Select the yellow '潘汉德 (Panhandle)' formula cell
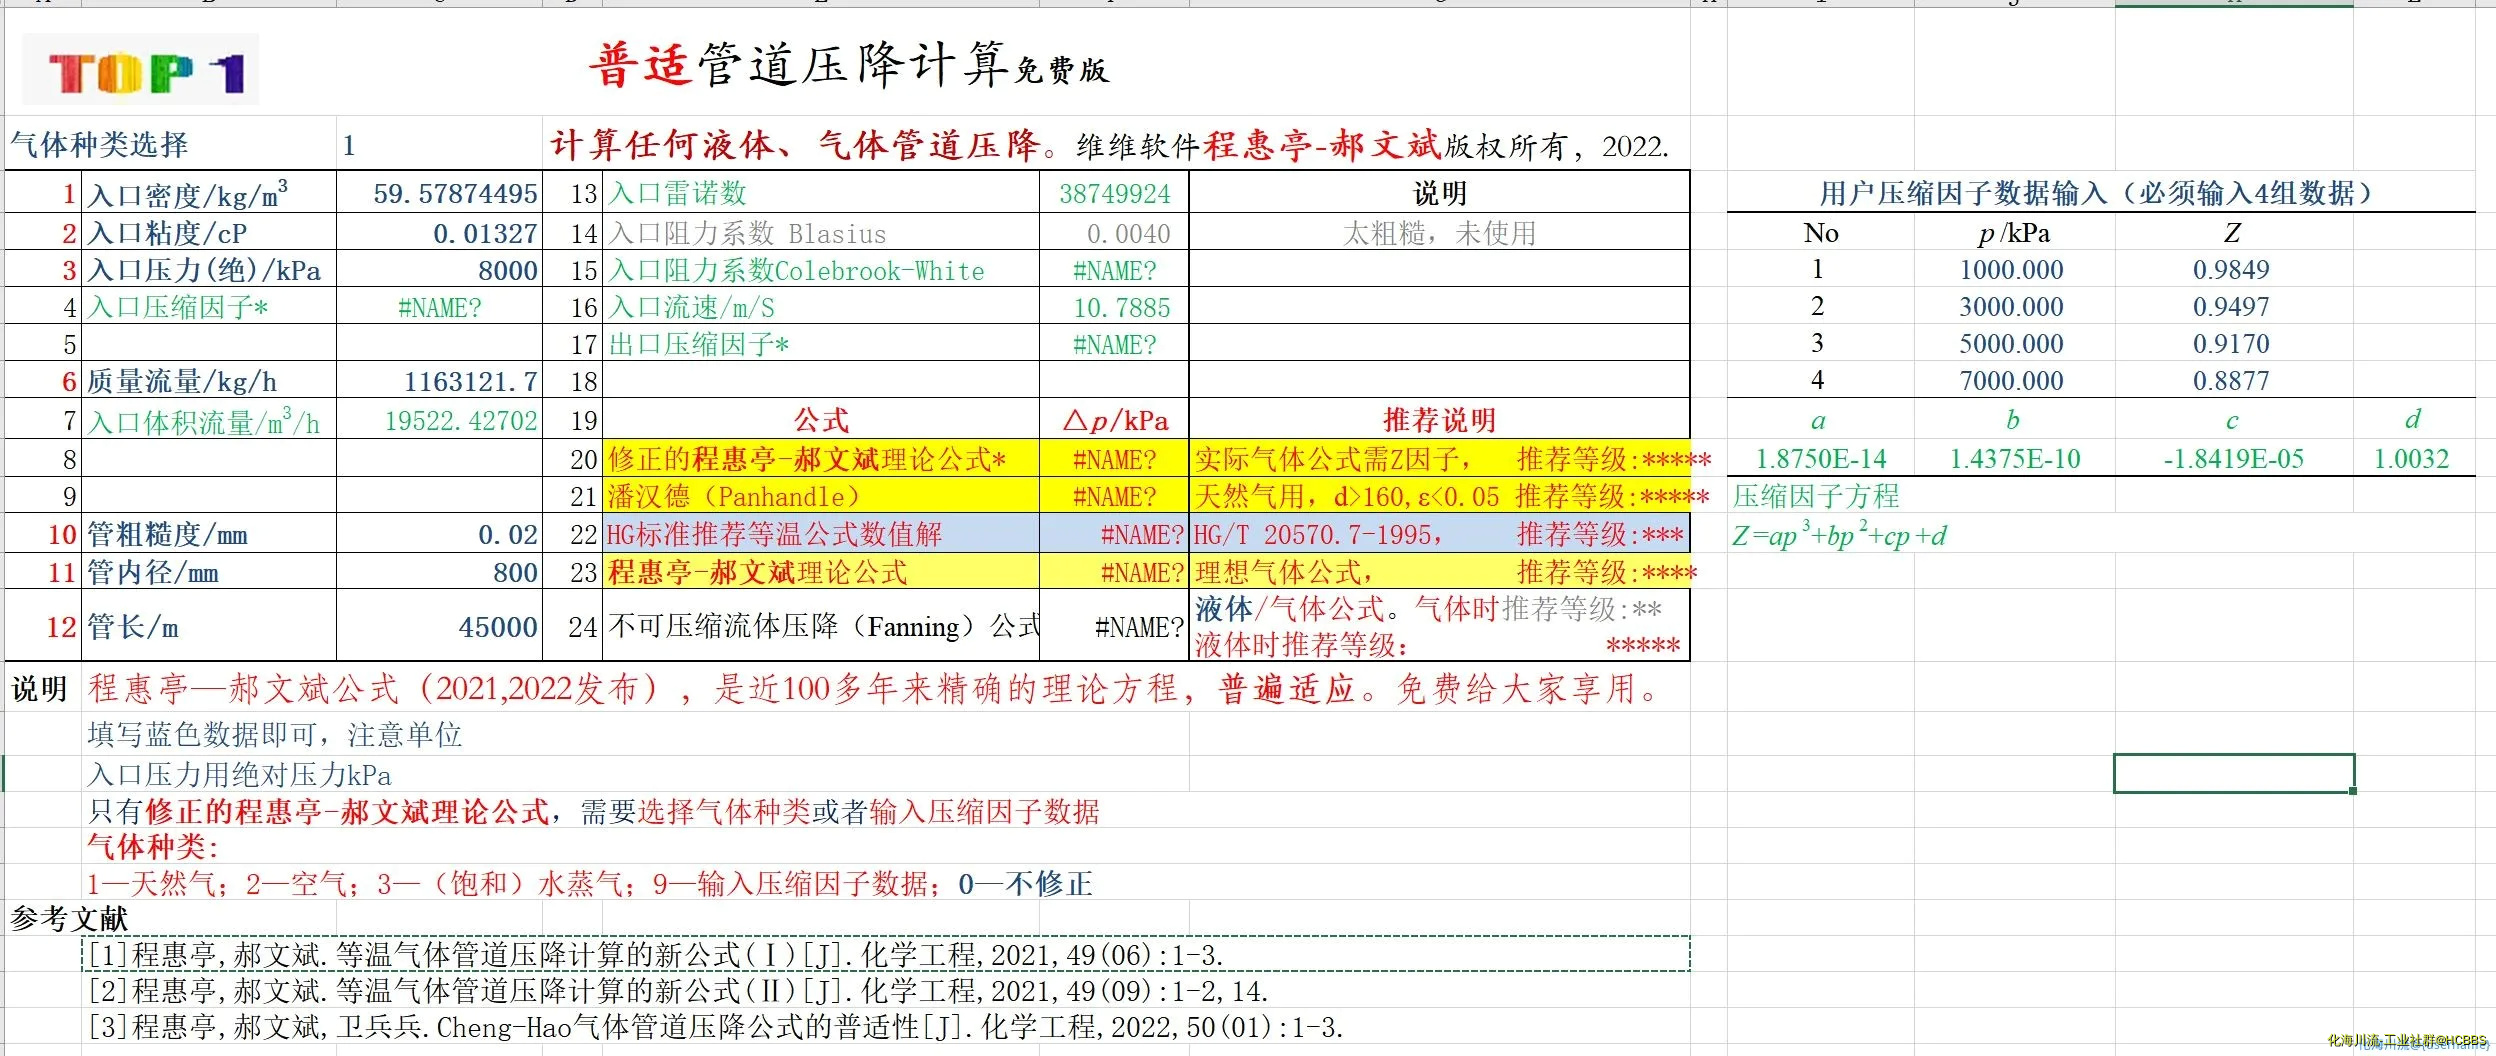The height and width of the screenshot is (1056, 2496). [821, 496]
